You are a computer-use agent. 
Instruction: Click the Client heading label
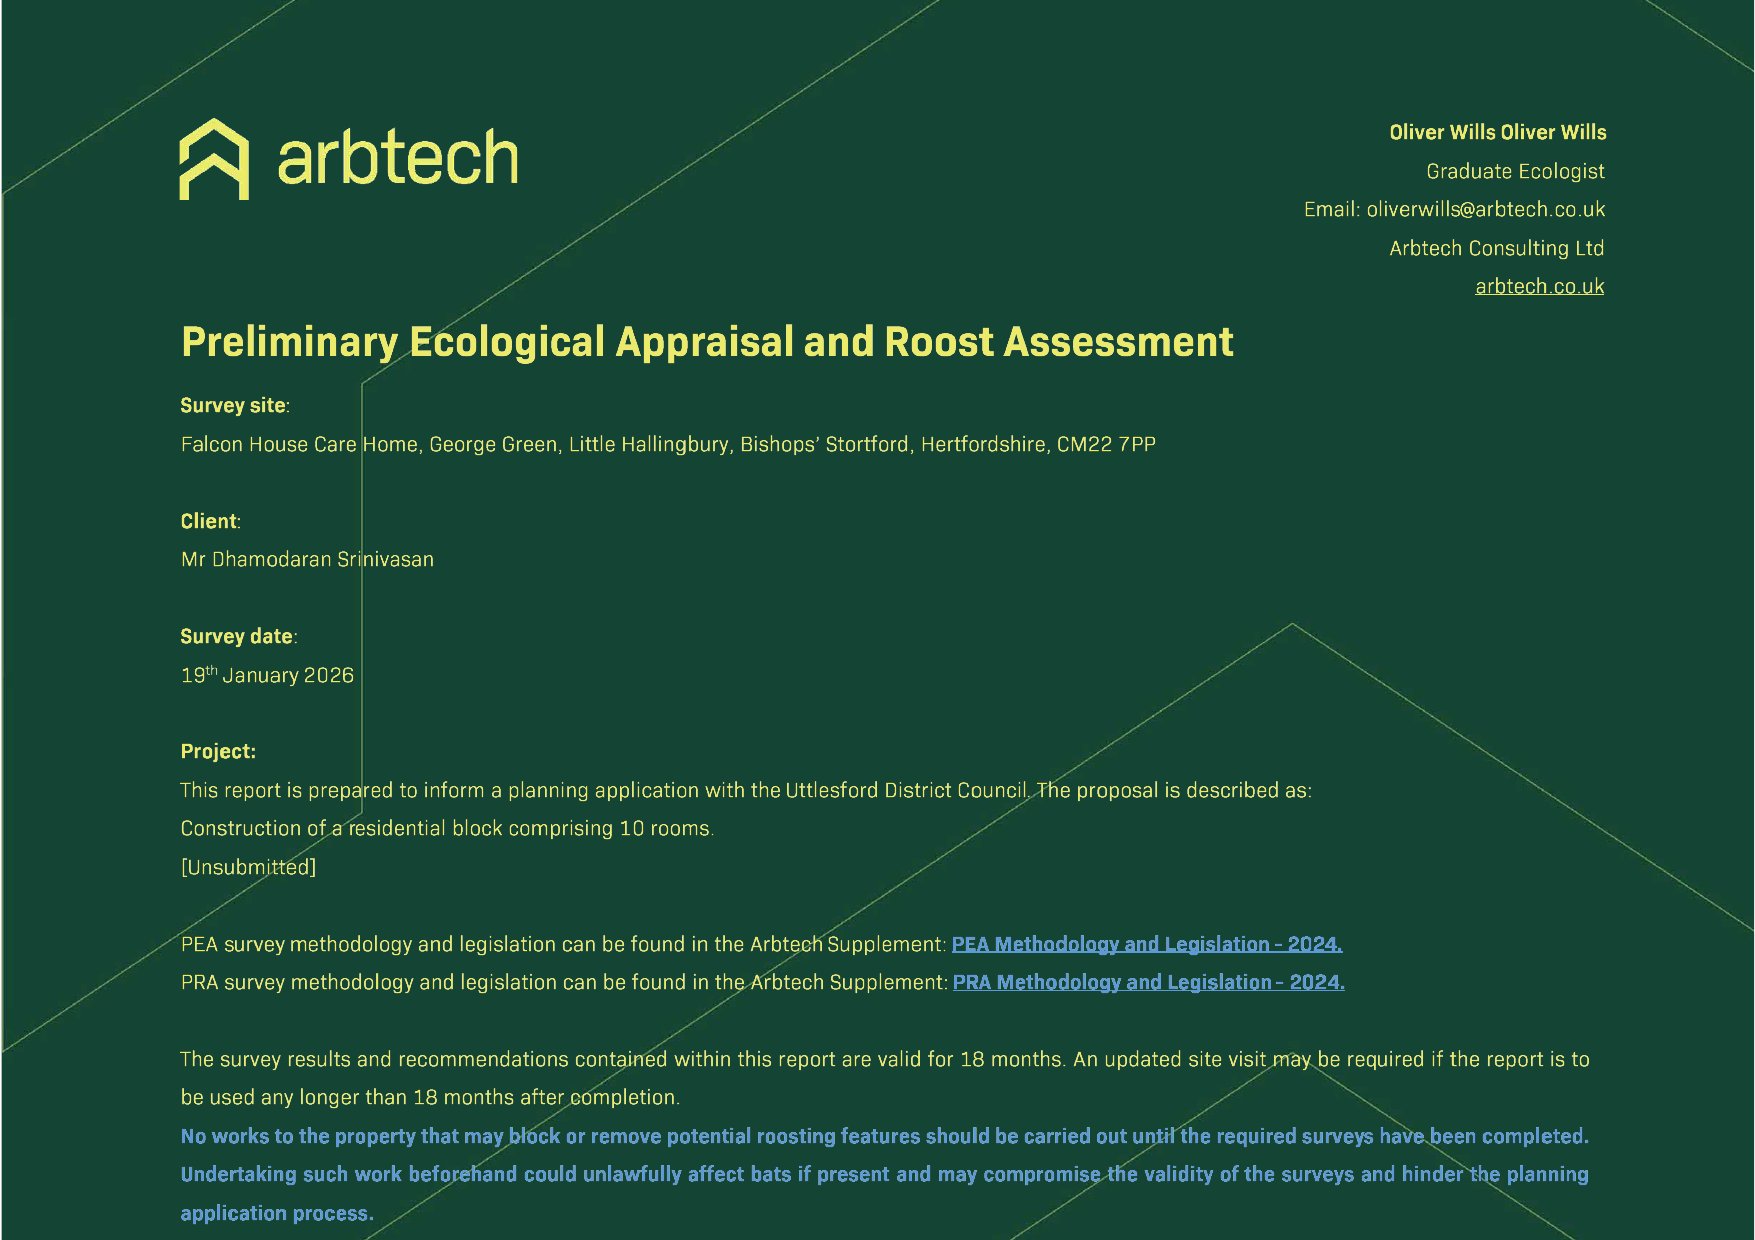pos(209,521)
